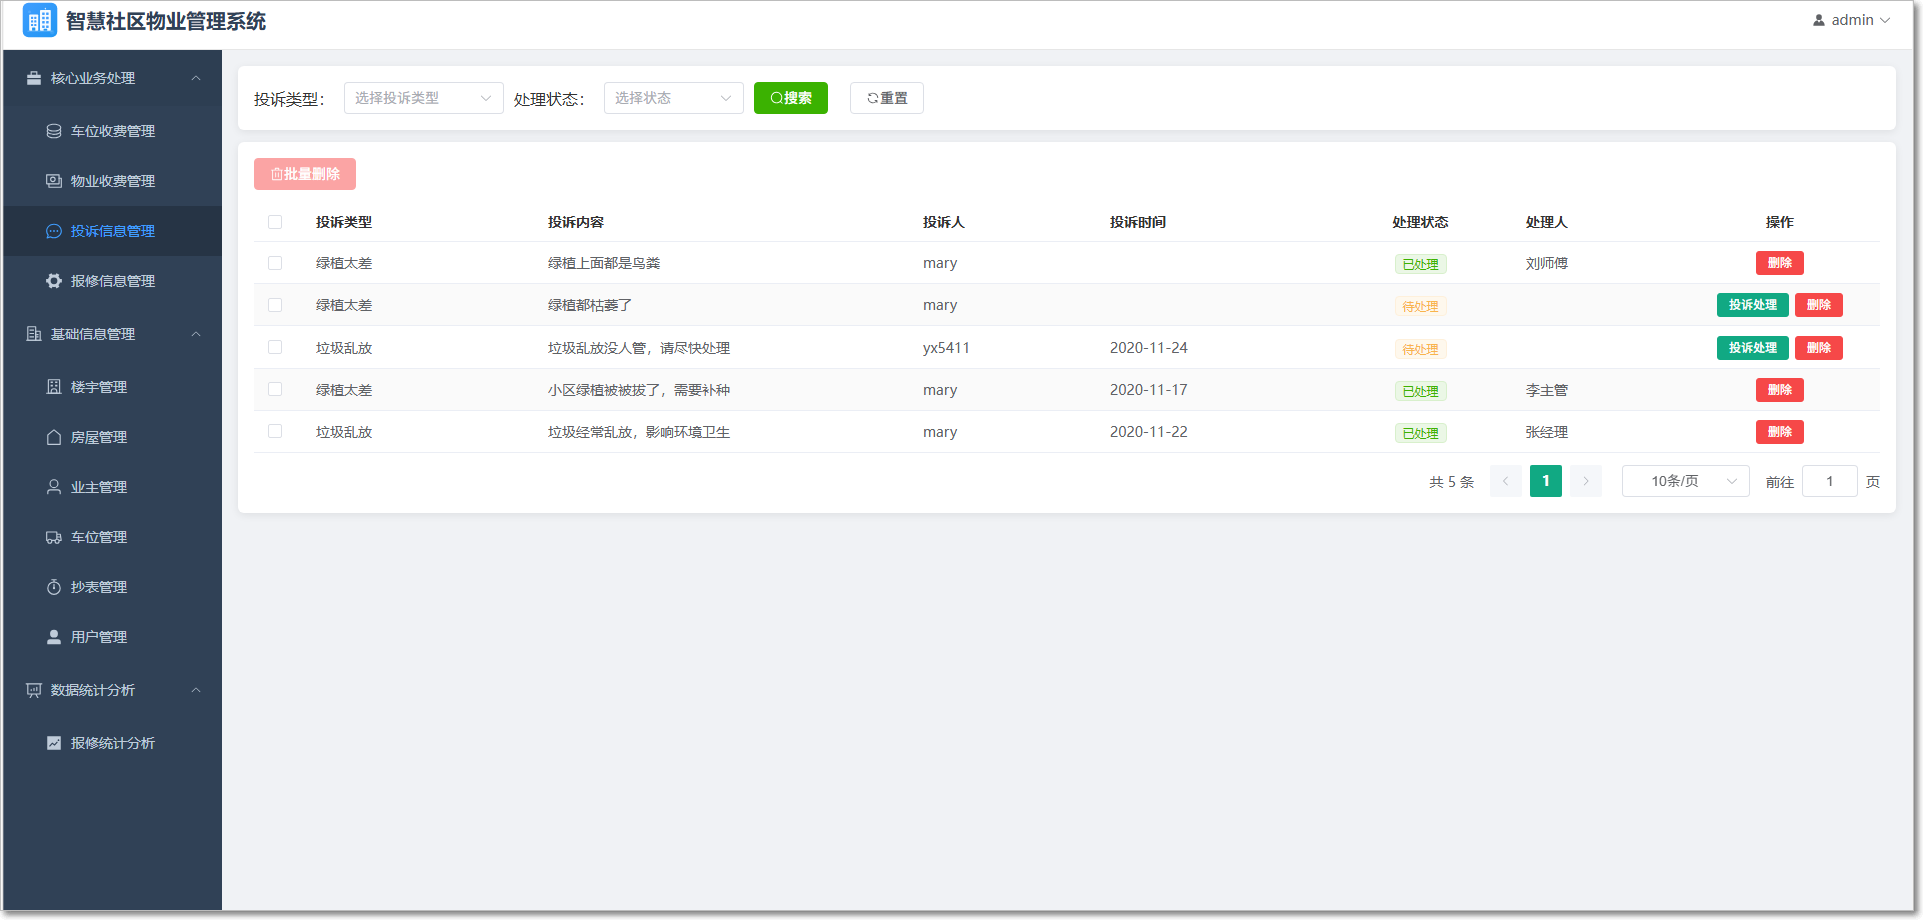The height and width of the screenshot is (920, 1923).
Task: Click the truck icon beside 车位管理
Action: (x=54, y=537)
